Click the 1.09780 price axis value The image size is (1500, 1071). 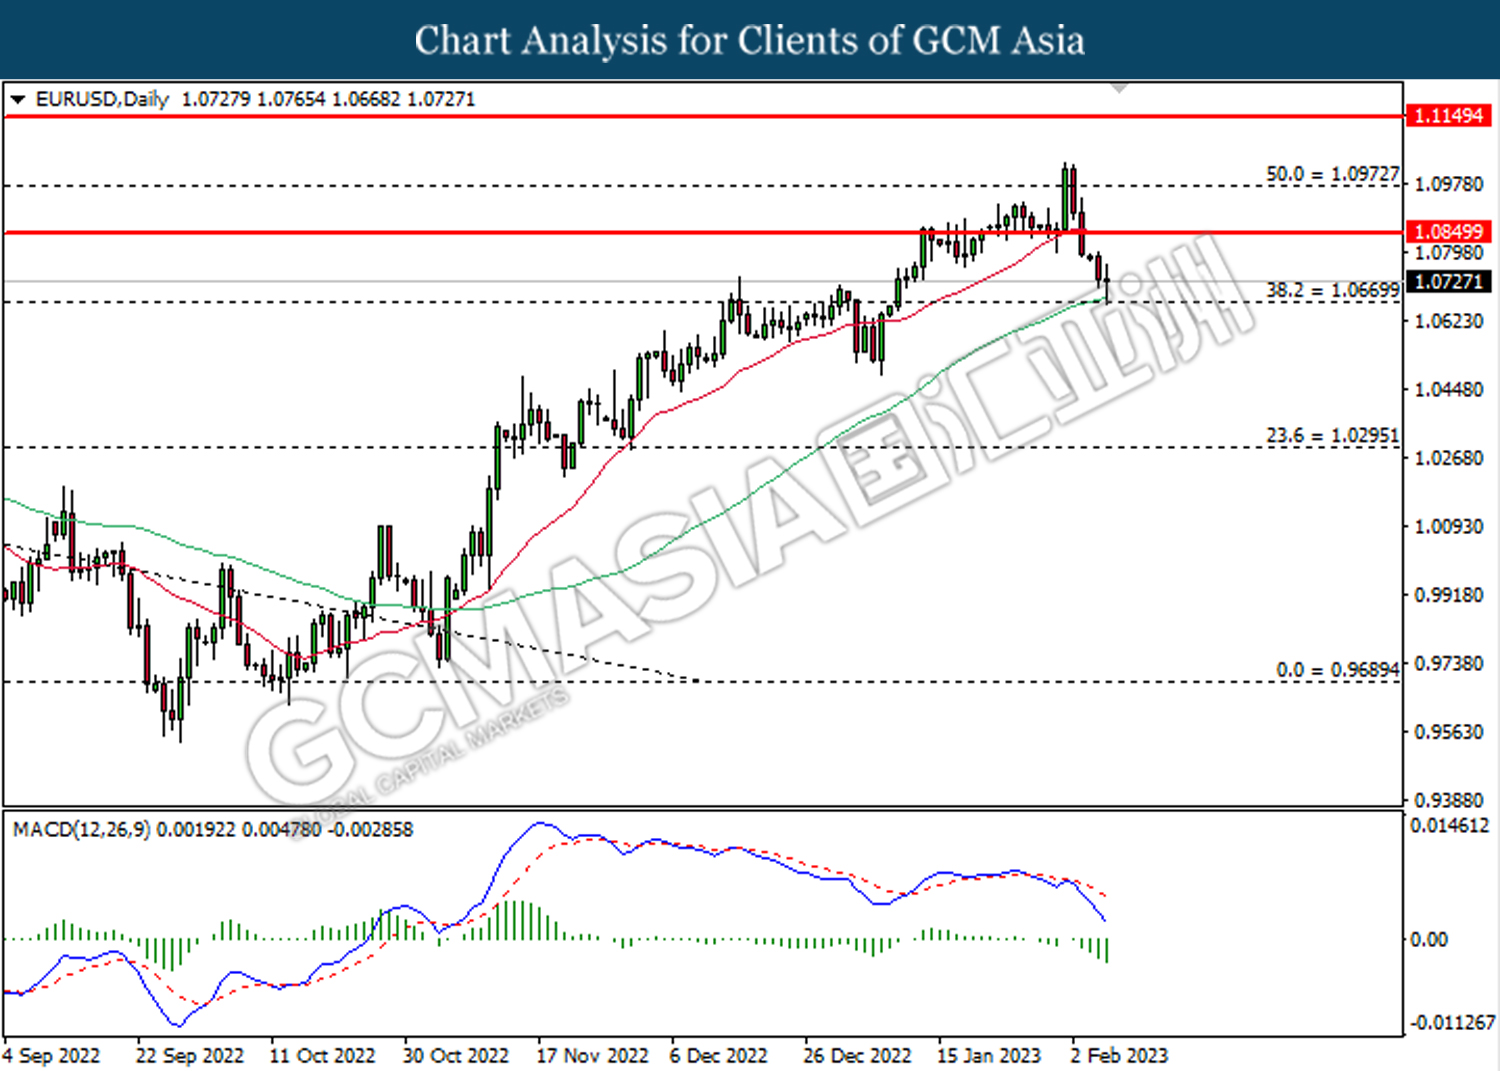click(1449, 184)
